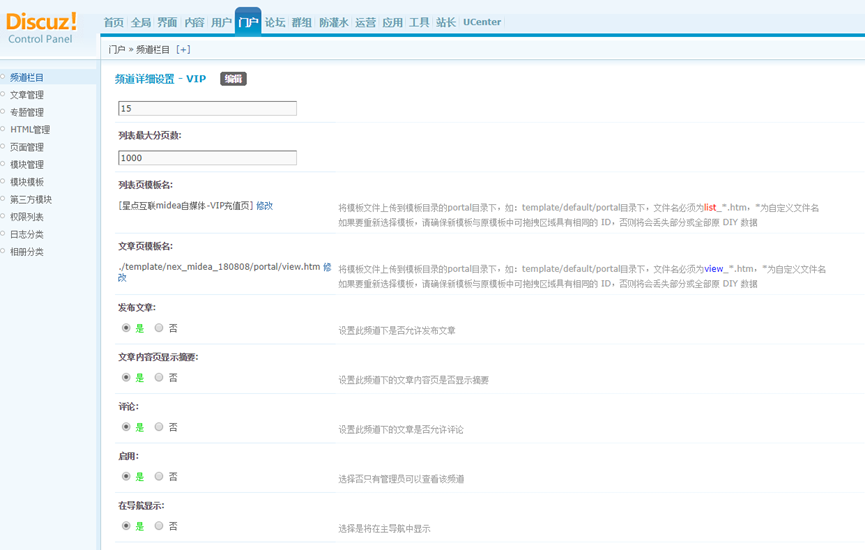Open 文章管理 in the sidebar
Image resolution: width=865 pixels, height=550 pixels.
(x=26, y=95)
